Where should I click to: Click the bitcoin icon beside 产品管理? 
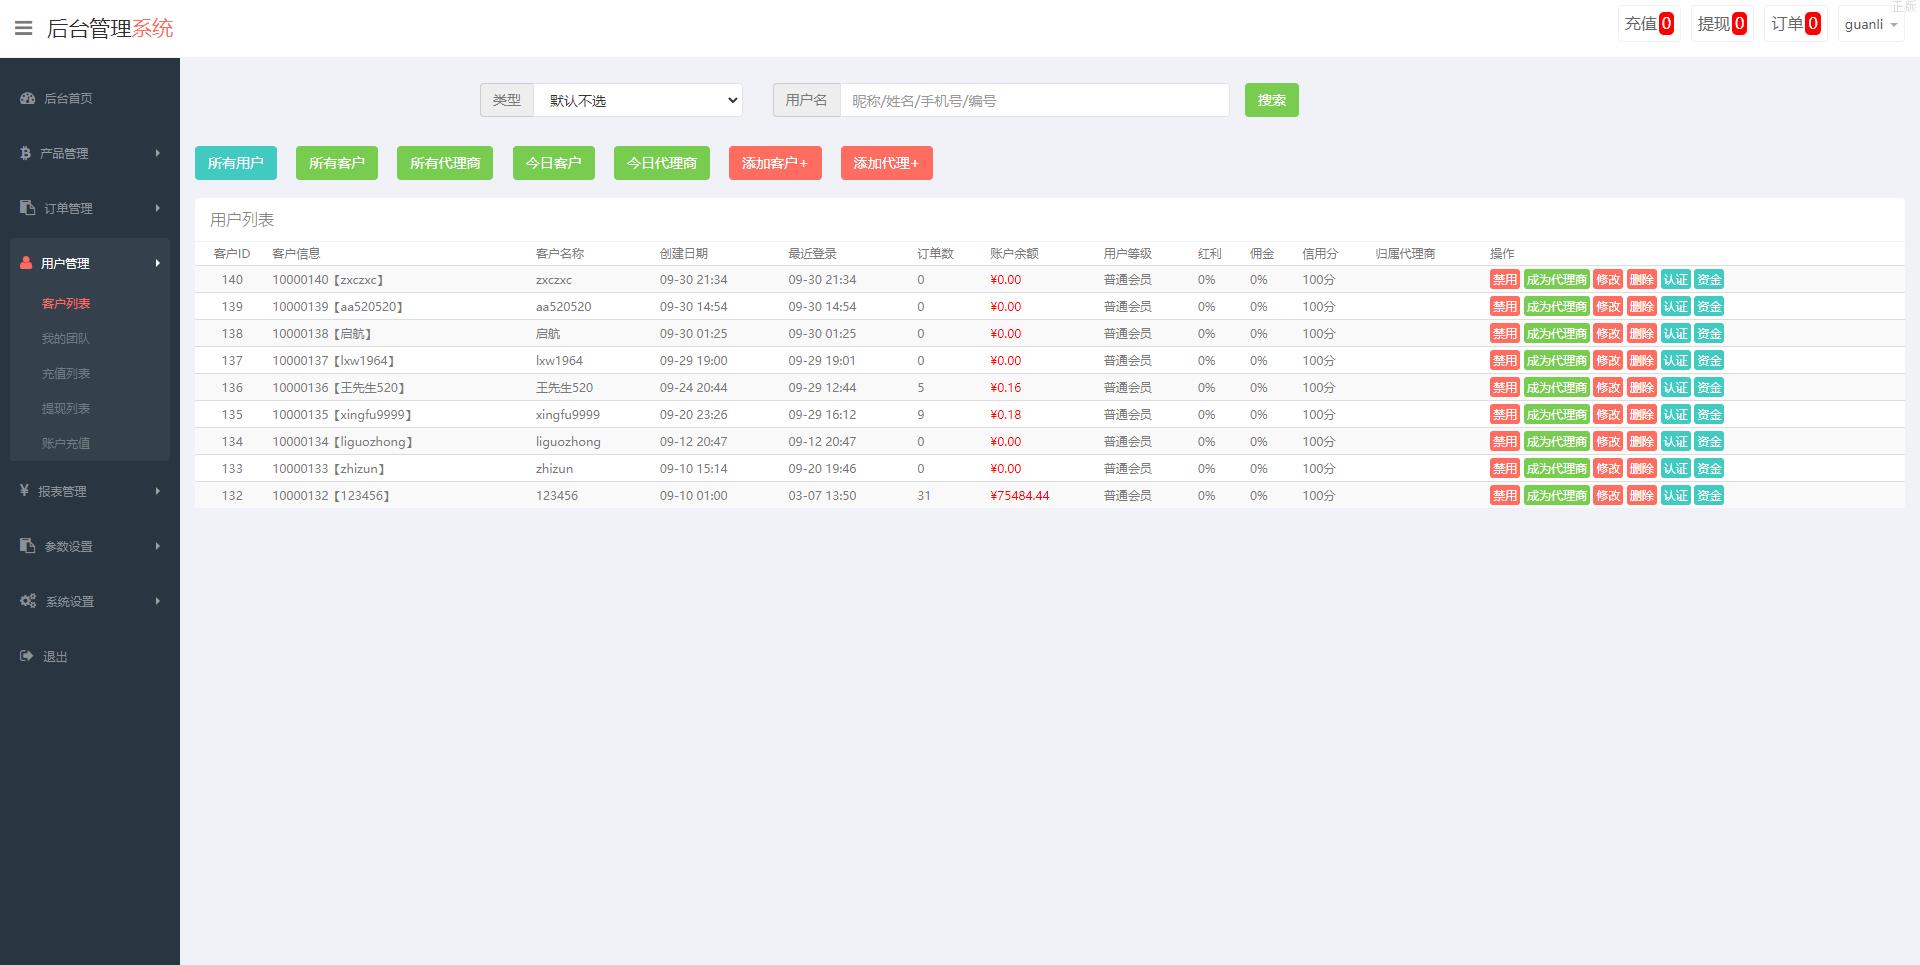[x=25, y=153]
